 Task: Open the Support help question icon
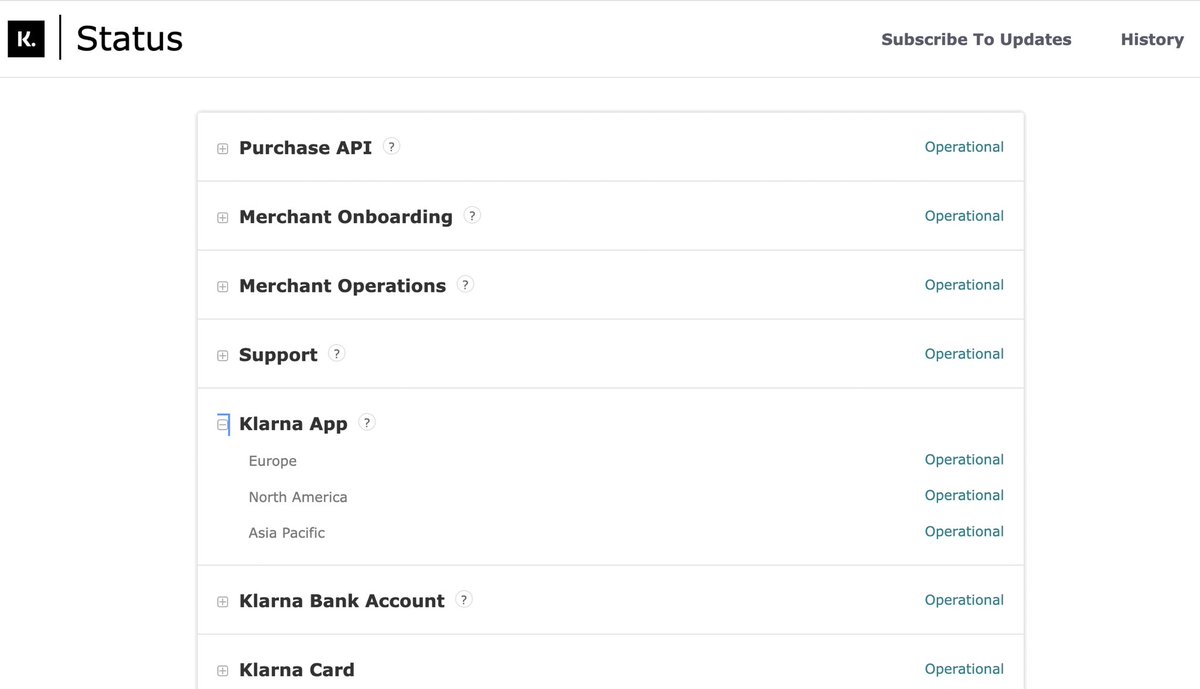click(x=337, y=353)
